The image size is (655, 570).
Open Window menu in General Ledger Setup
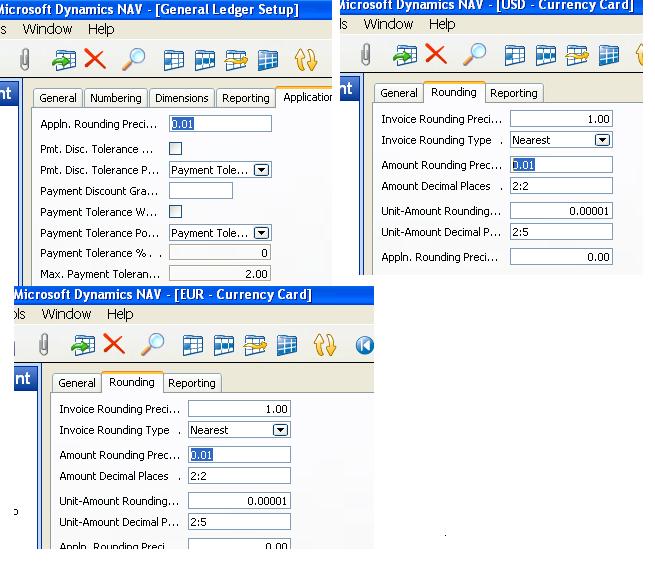[x=47, y=29]
